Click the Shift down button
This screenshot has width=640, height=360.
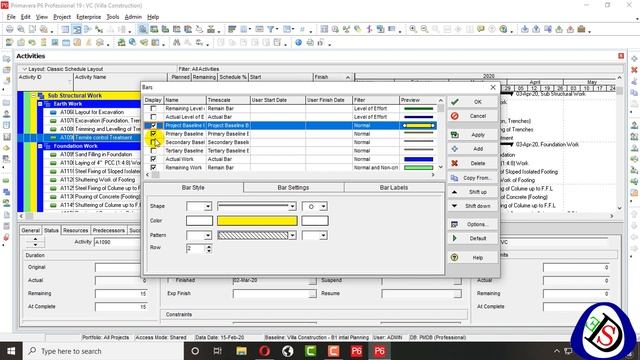coord(473,206)
